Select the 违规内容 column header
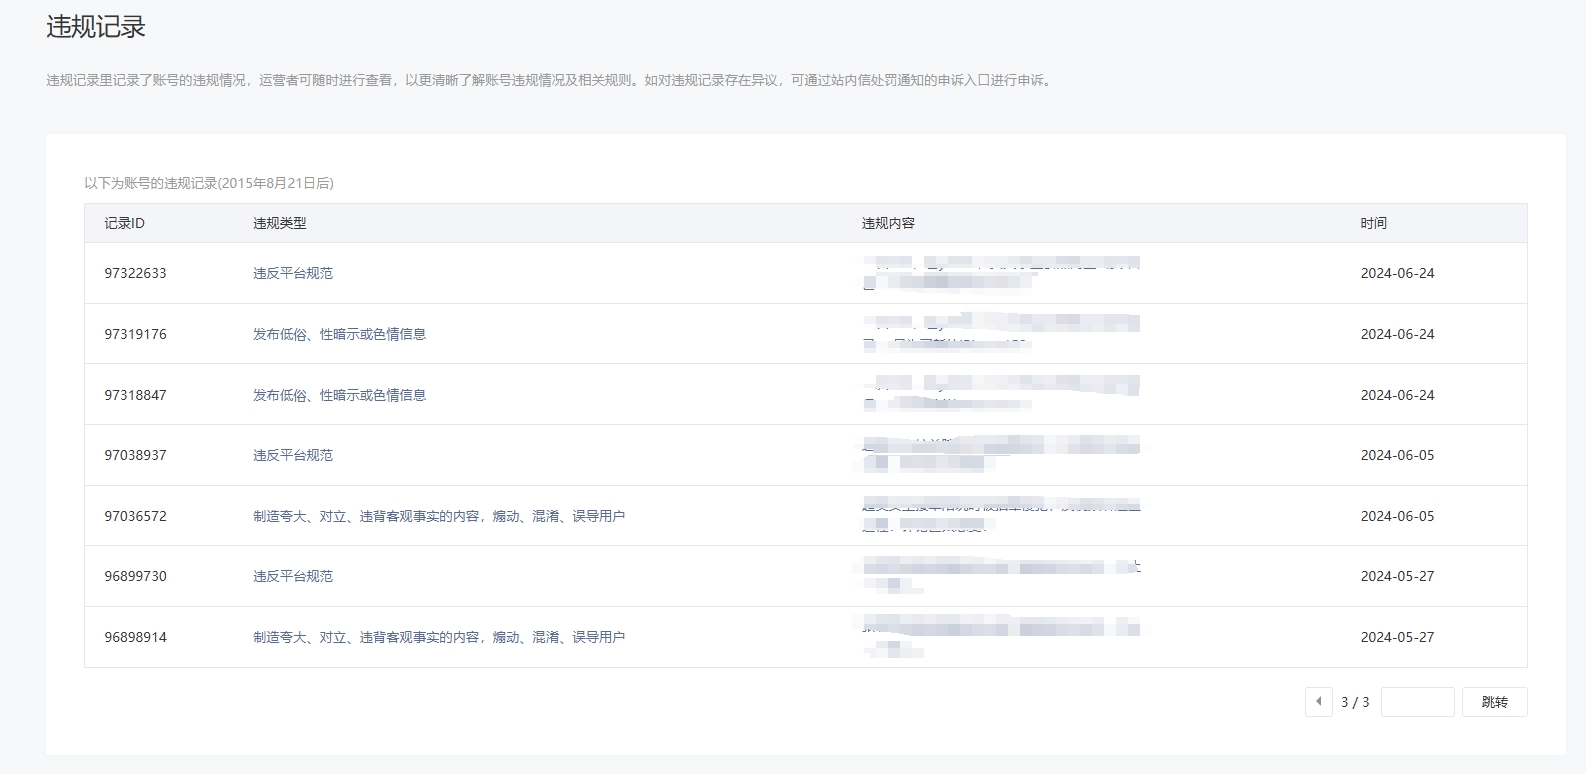 (888, 223)
